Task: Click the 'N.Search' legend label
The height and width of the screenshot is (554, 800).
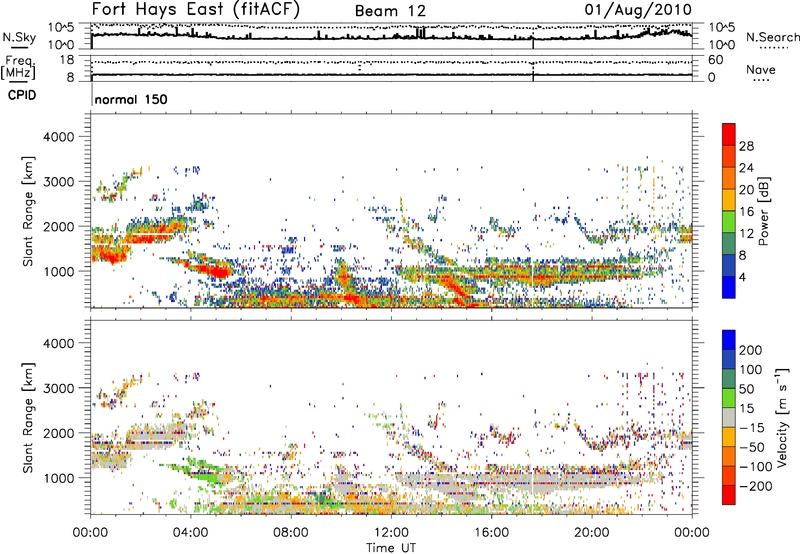Action: click(x=772, y=37)
